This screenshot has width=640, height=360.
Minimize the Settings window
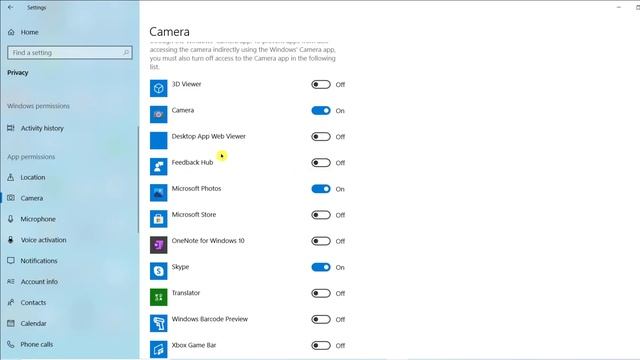pos(619,7)
